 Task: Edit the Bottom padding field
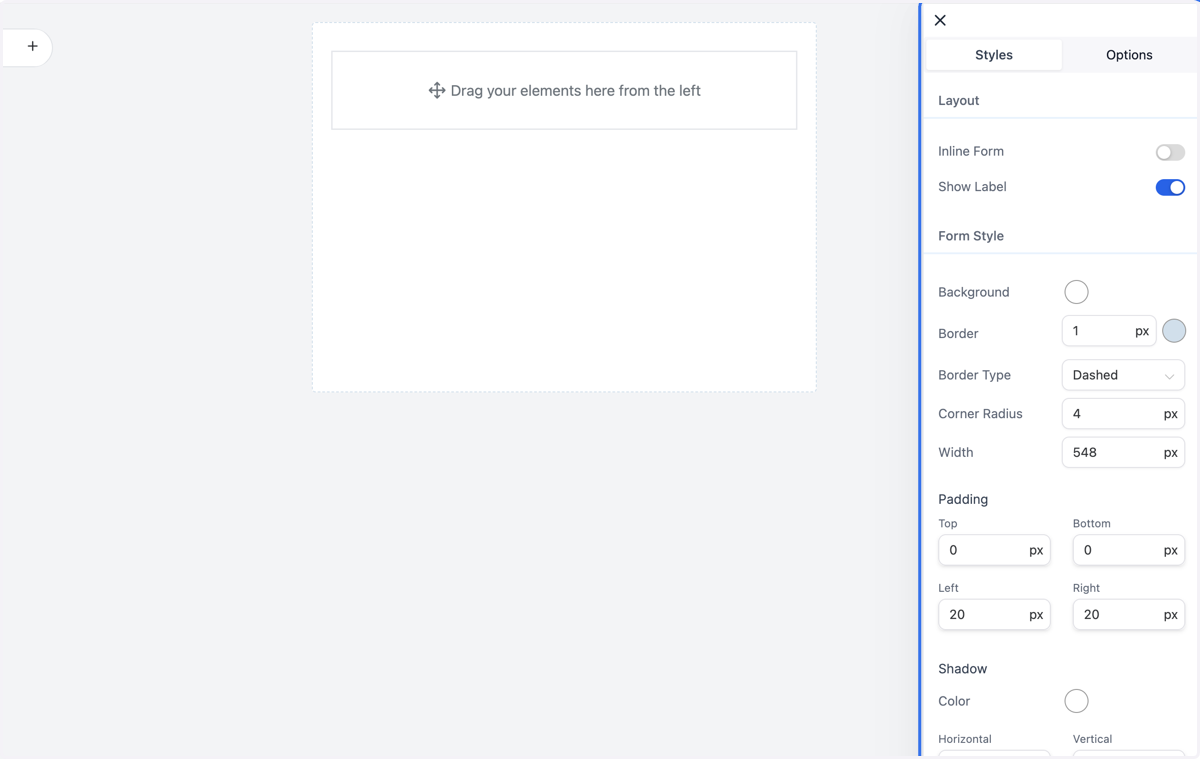[1129, 550]
